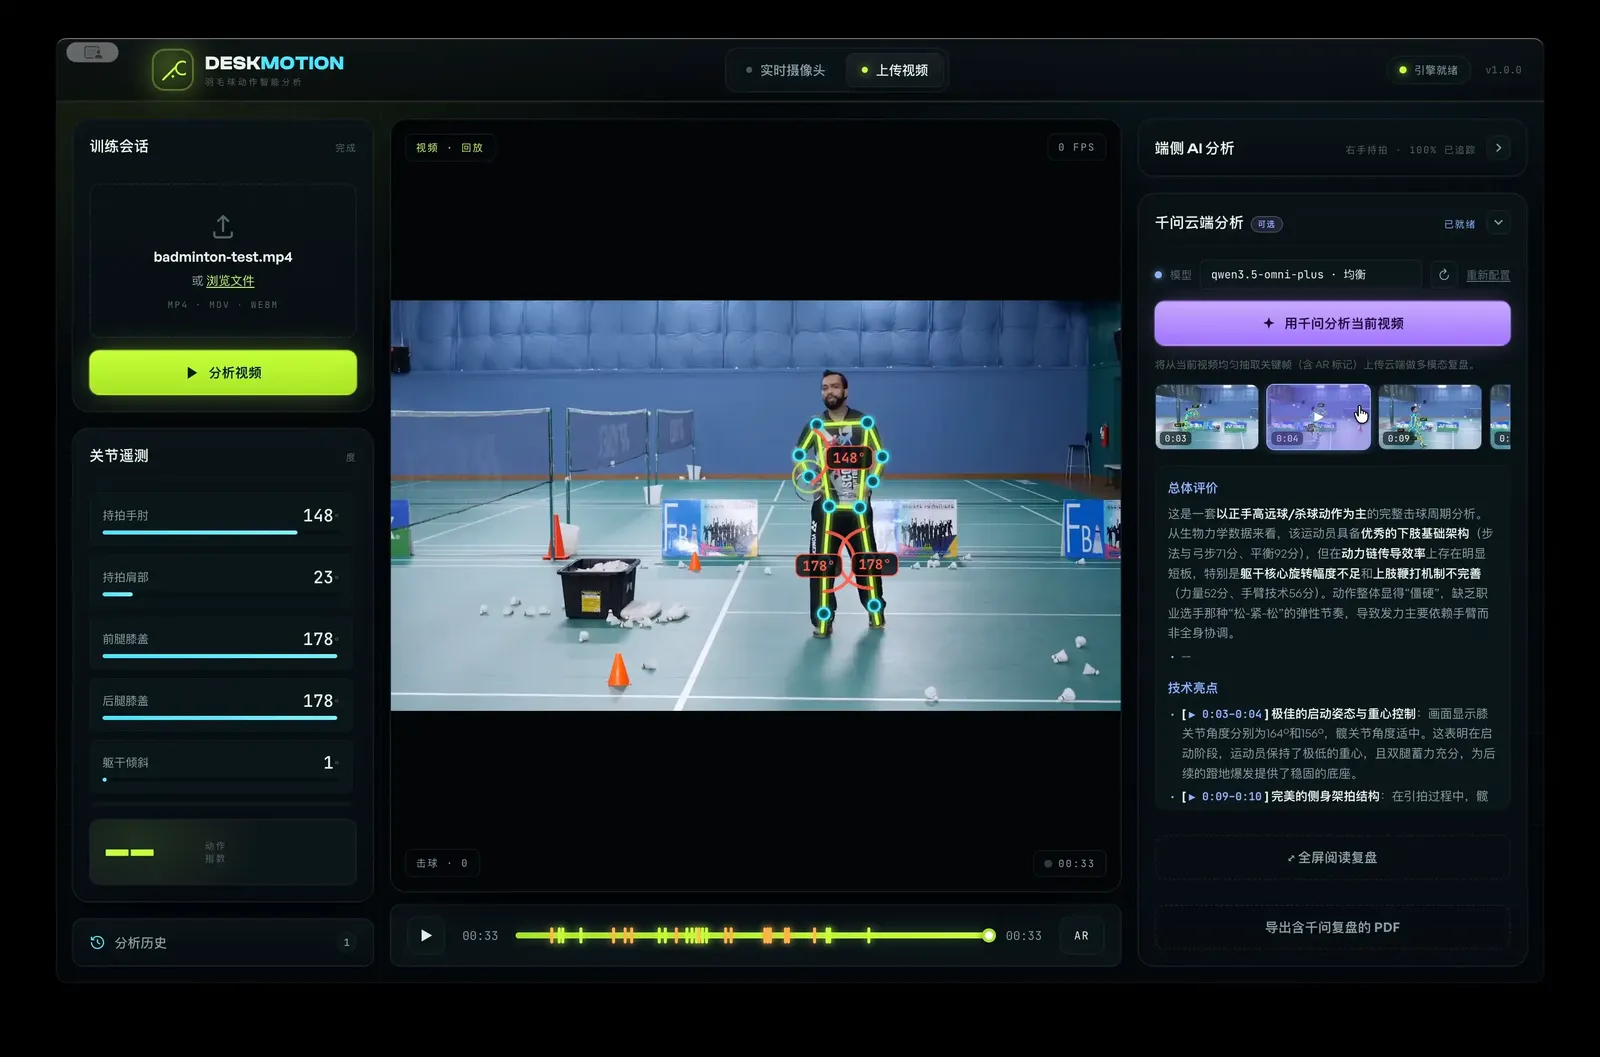This screenshot has height=1057, width=1600.
Task: Expand the 端侧 AI 分析 panel chevron
Action: (x=1498, y=148)
